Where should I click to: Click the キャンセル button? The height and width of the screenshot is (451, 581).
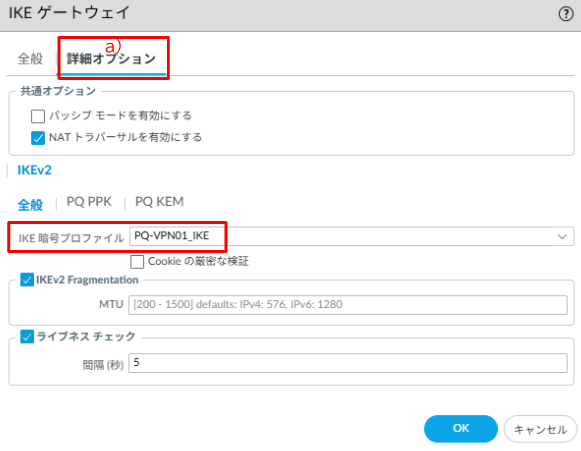pyautogui.click(x=540, y=429)
